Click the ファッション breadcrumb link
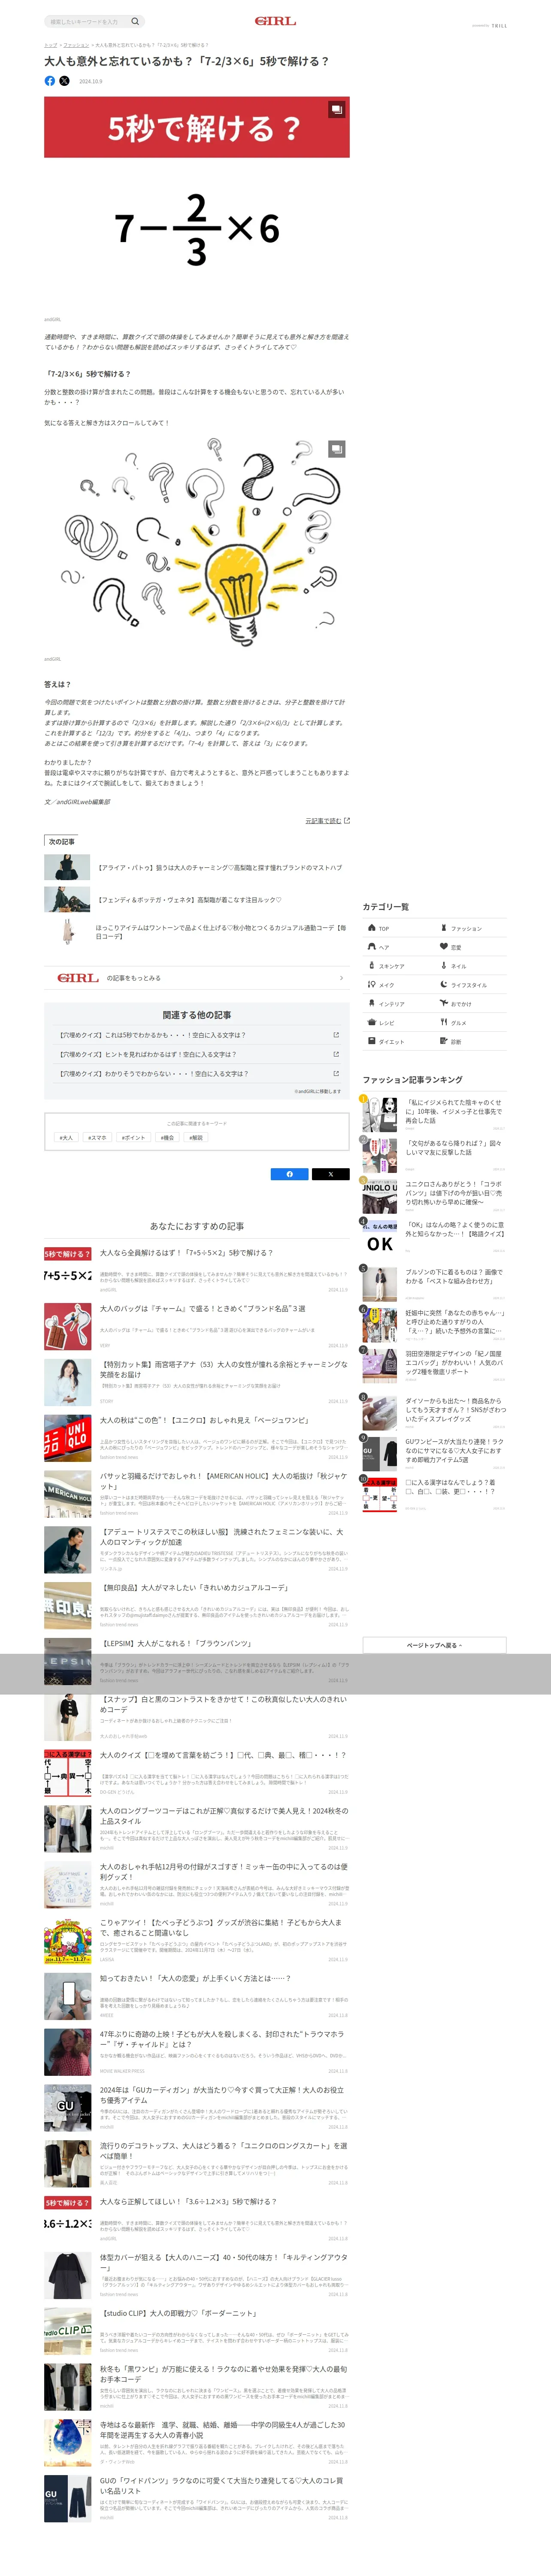 (x=76, y=45)
